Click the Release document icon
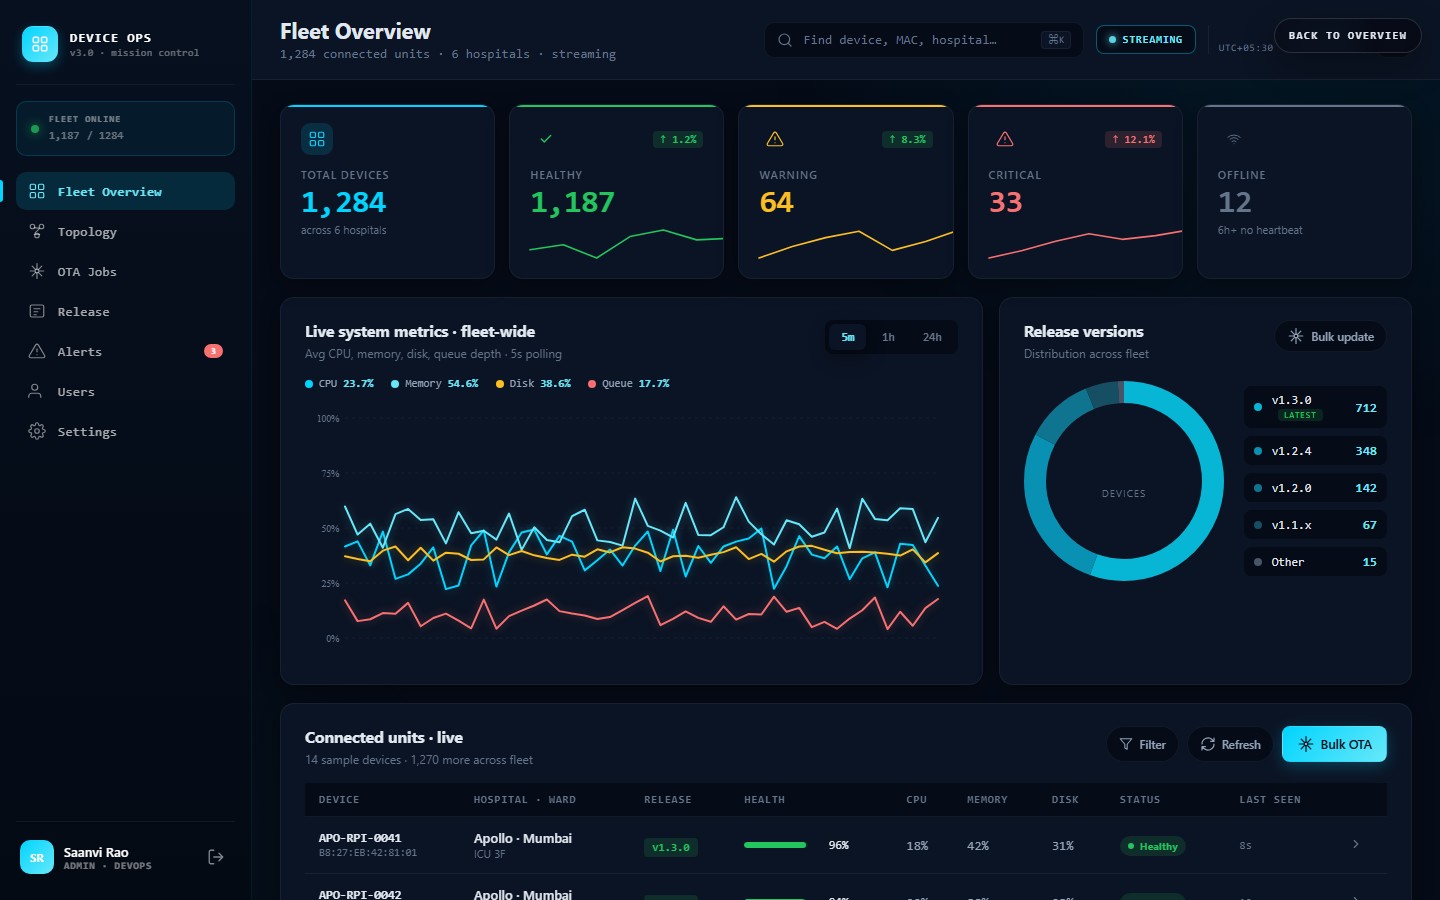 (37, 311)
